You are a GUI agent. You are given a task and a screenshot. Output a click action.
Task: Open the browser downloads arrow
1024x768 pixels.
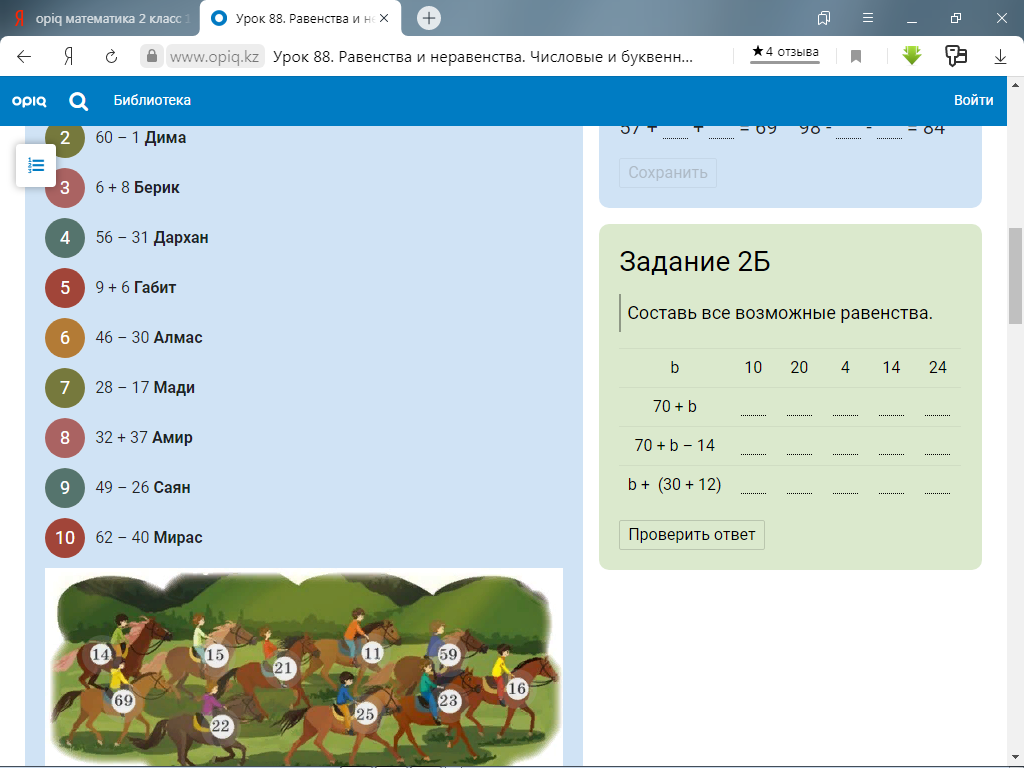pos(1000,57)
